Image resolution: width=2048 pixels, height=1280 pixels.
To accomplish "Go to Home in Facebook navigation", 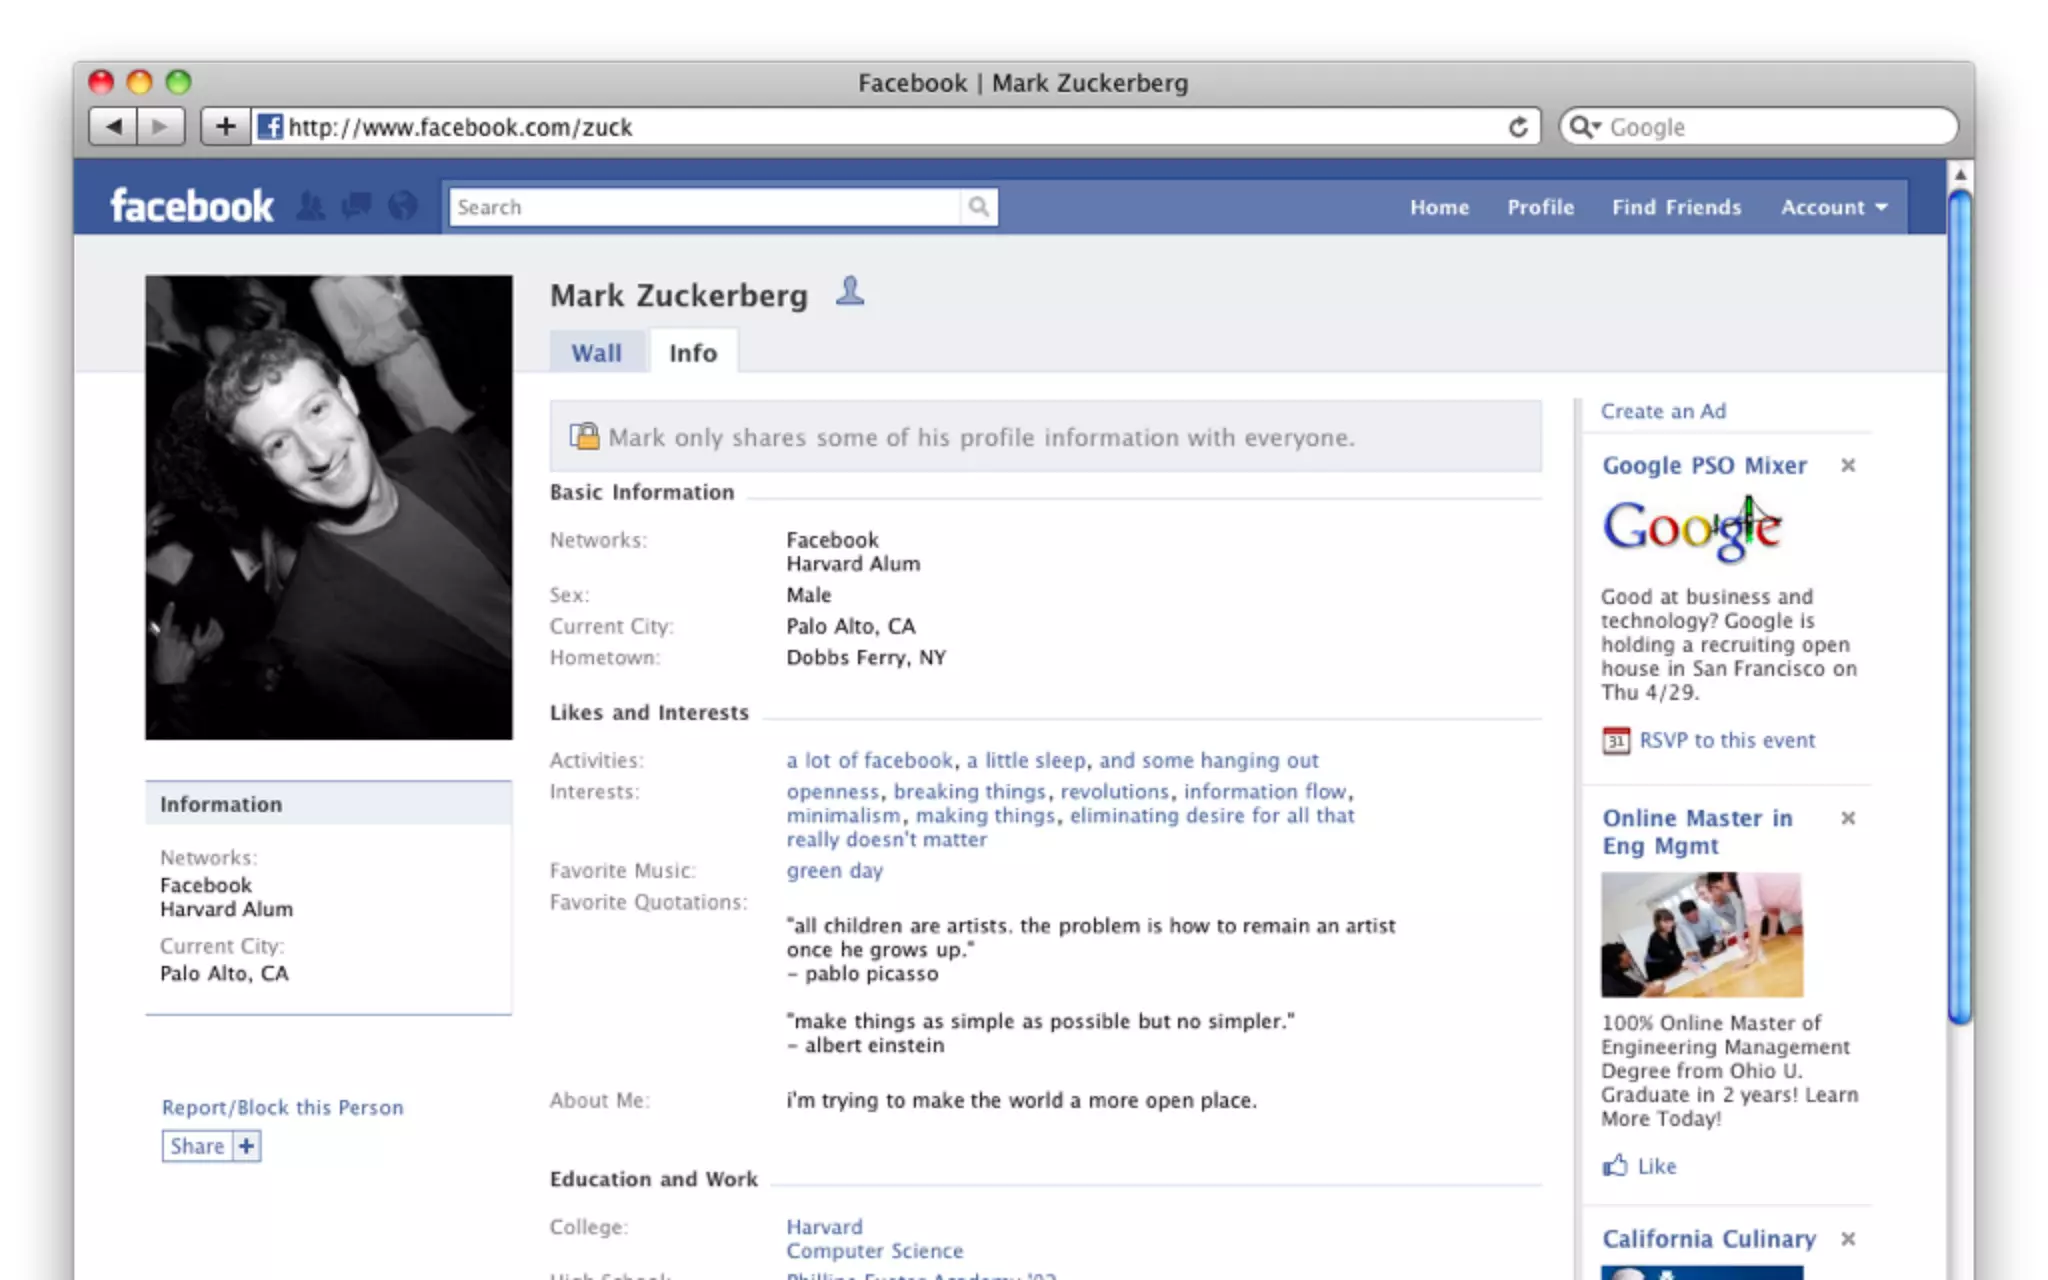I will (1439, 207).
